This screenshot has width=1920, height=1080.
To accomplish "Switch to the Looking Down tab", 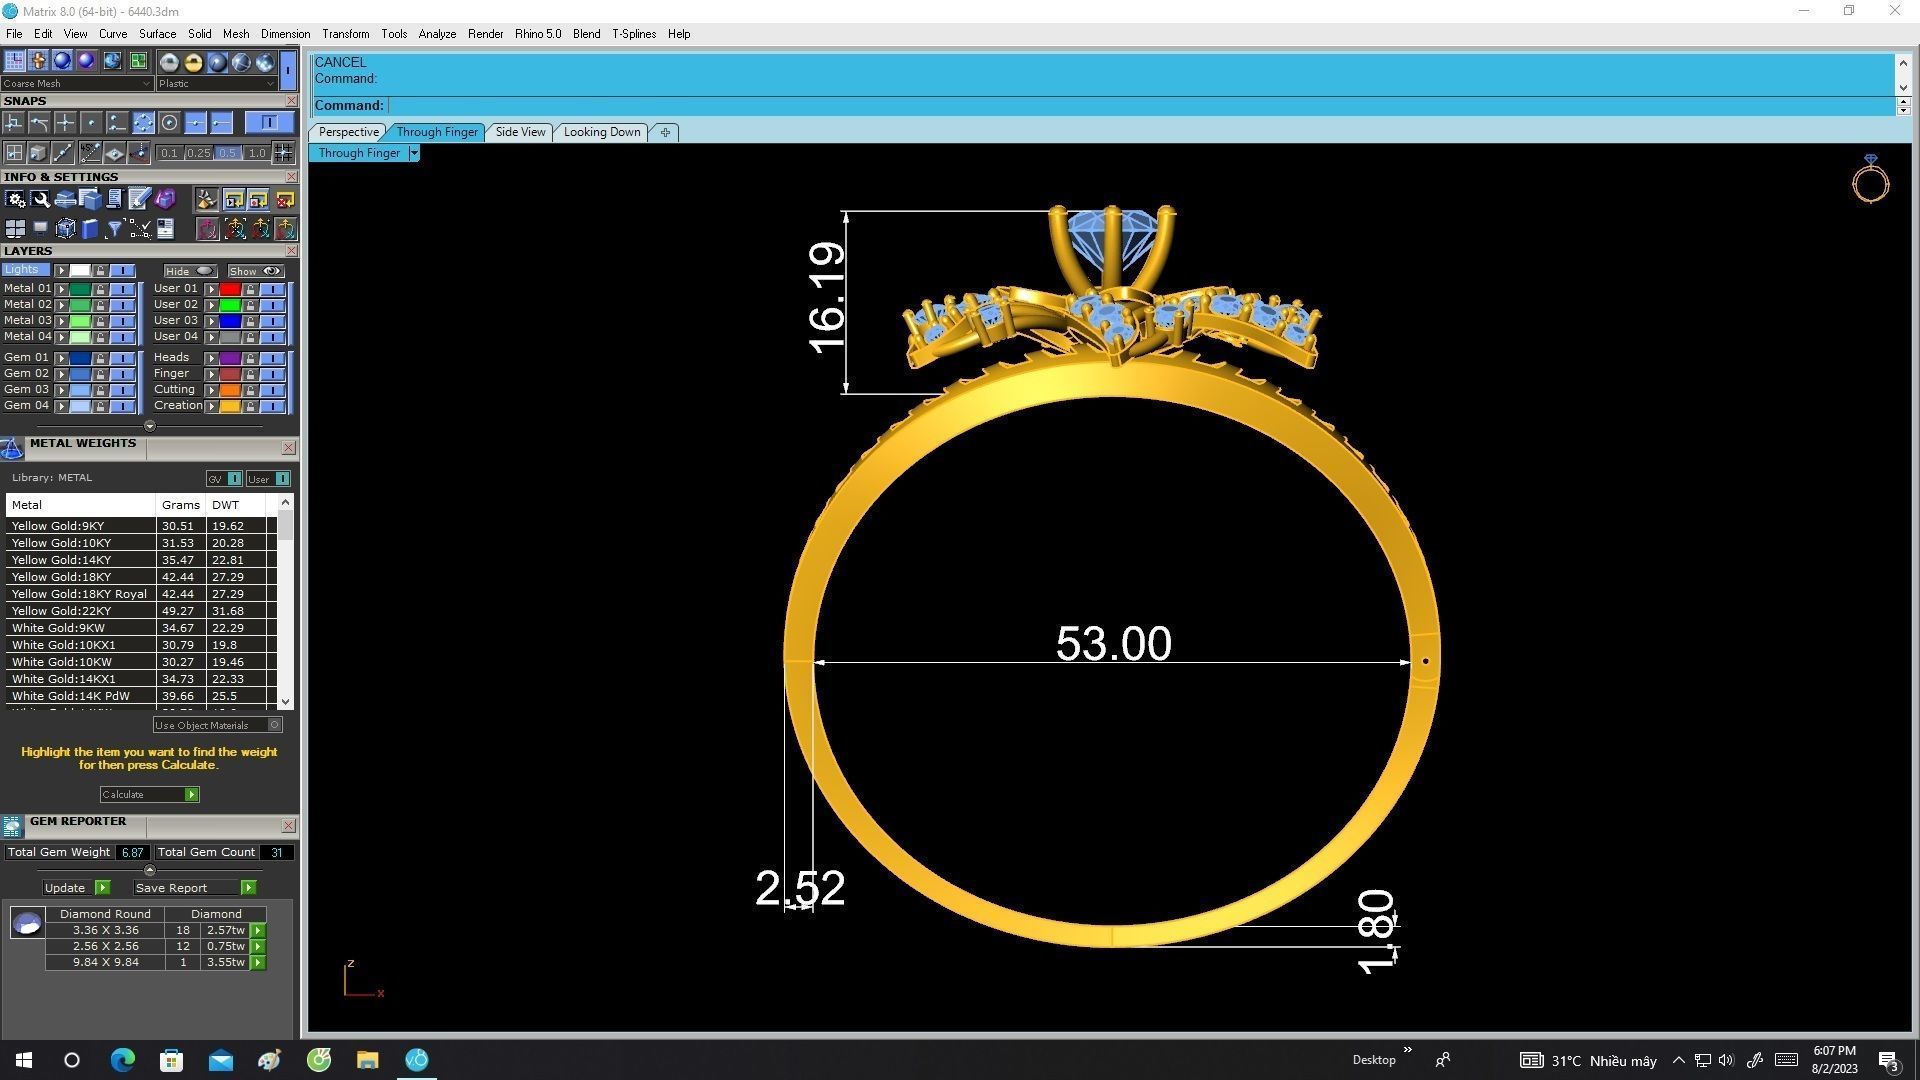I will click(602, 132).
